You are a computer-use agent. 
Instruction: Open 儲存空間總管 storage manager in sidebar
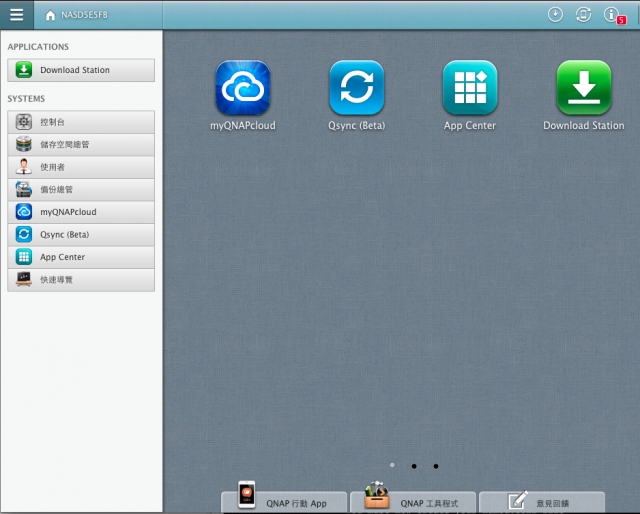pyautogui.click(x=81, y=145)
